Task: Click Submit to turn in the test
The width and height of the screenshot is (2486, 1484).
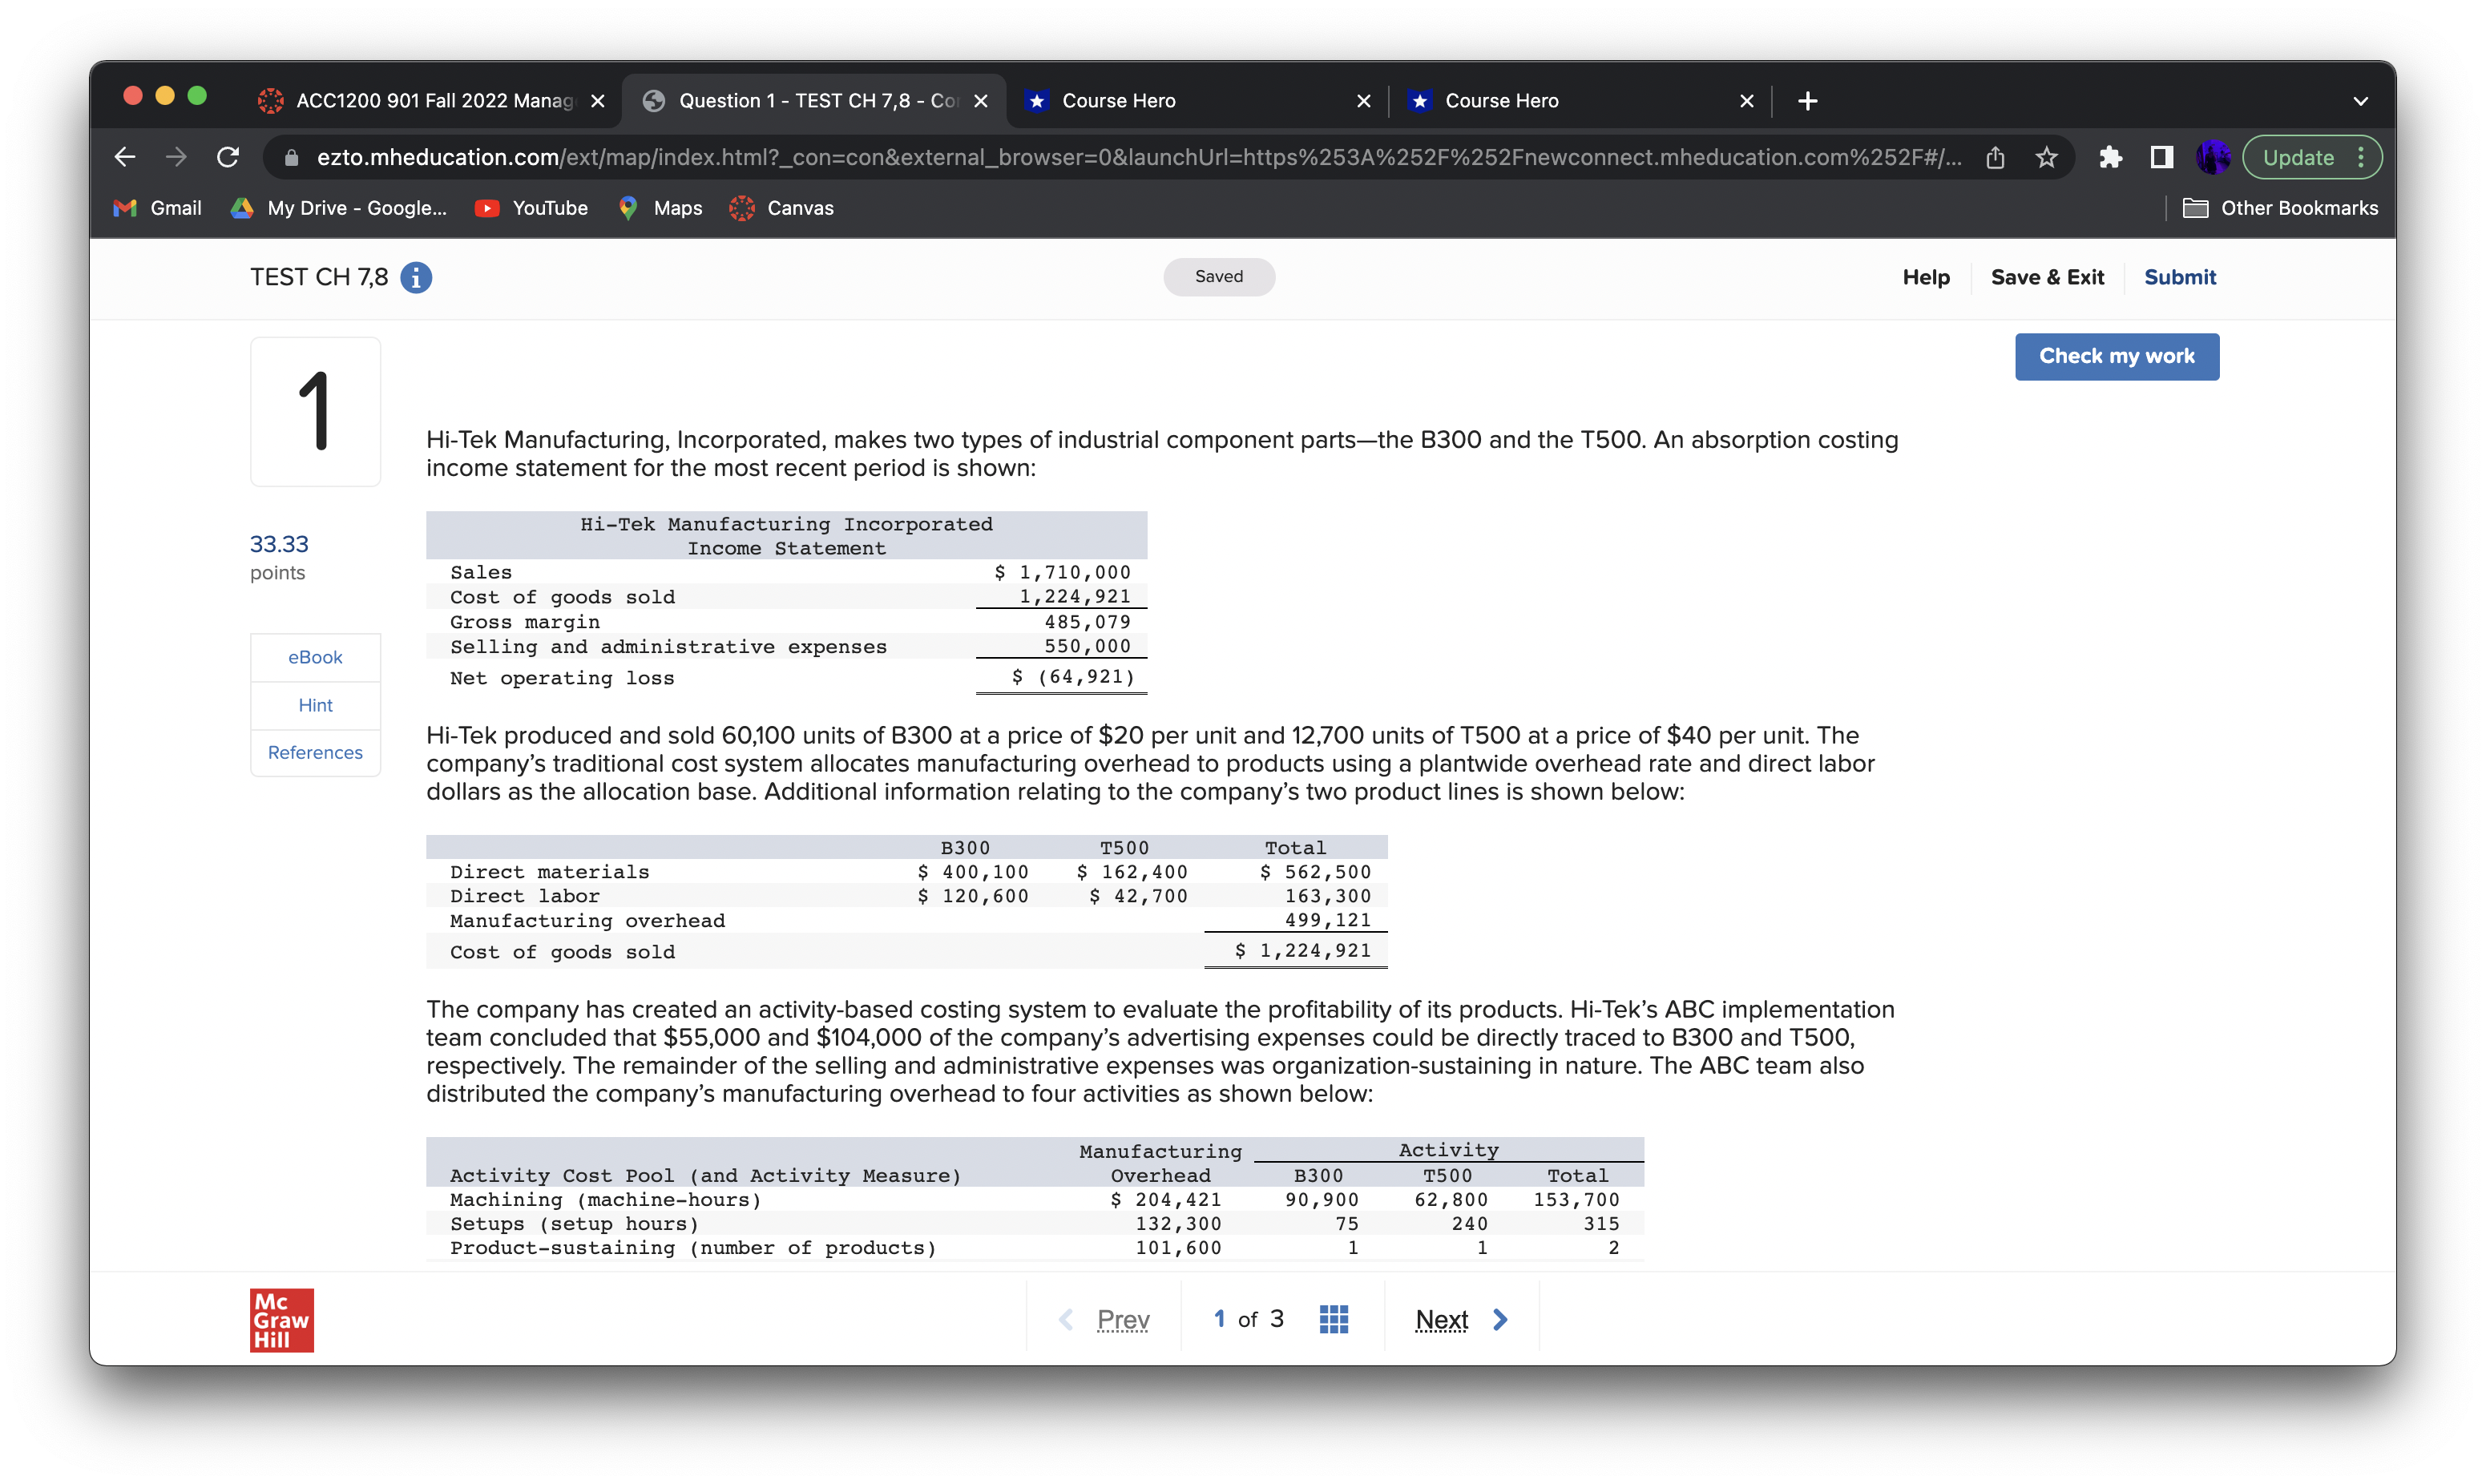Action: coord(2180,277)
